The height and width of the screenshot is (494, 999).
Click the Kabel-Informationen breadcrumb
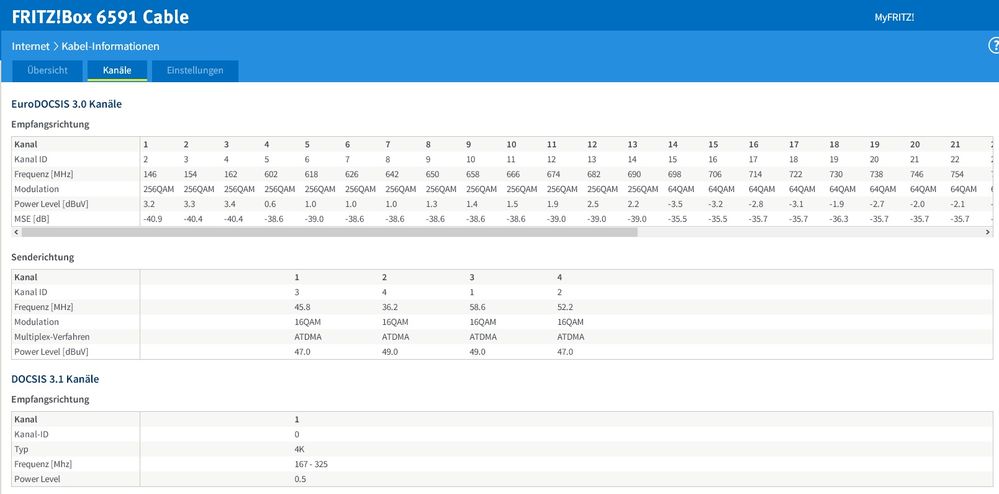pos(110,47)
